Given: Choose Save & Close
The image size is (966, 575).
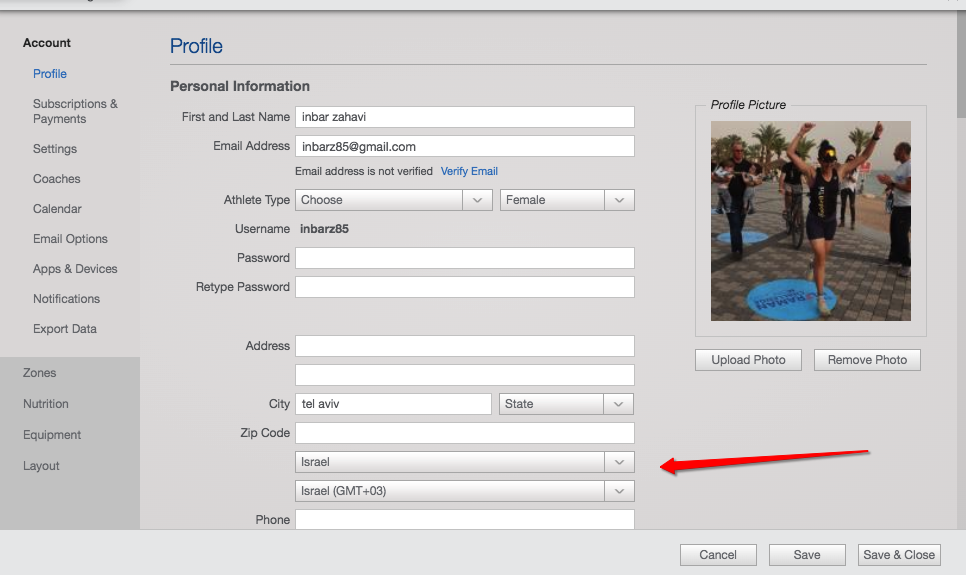Looking at the screenshot, I should [x=899, y=555].
